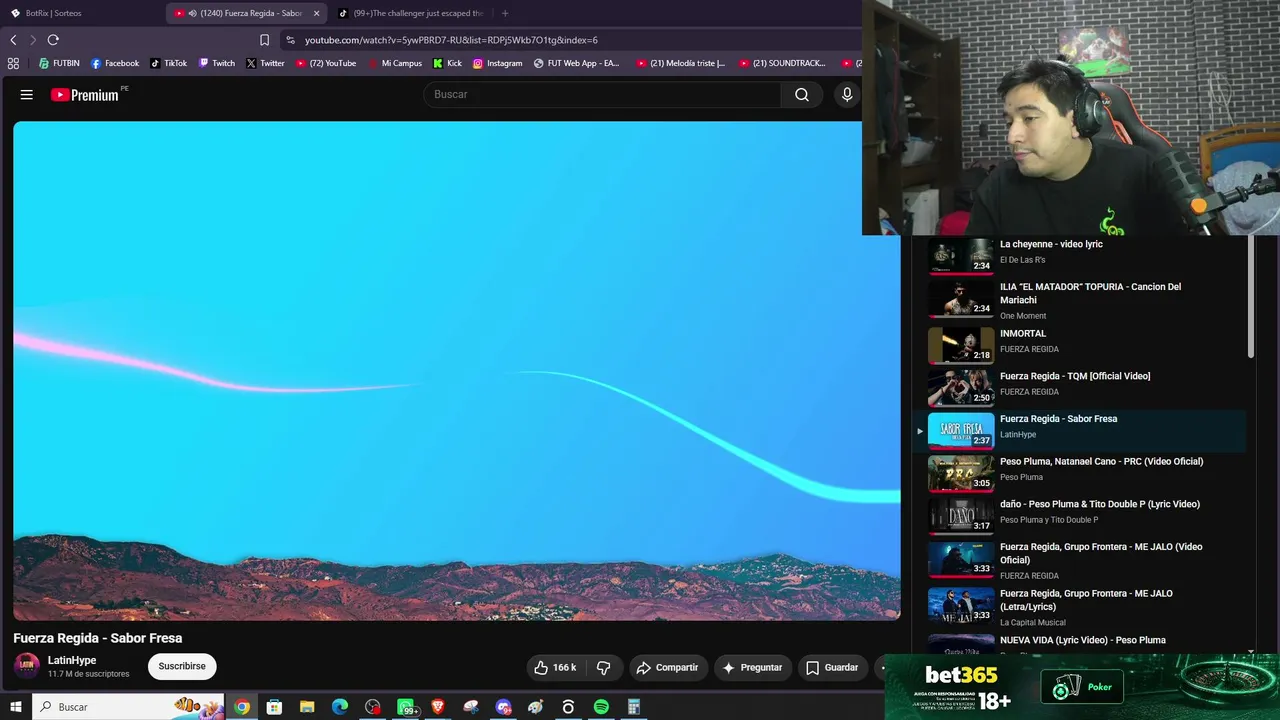Image resolution: width=1280 pixels, height=720 pixels.
Task: Open a new browser tab
Action: click(505, 13)
